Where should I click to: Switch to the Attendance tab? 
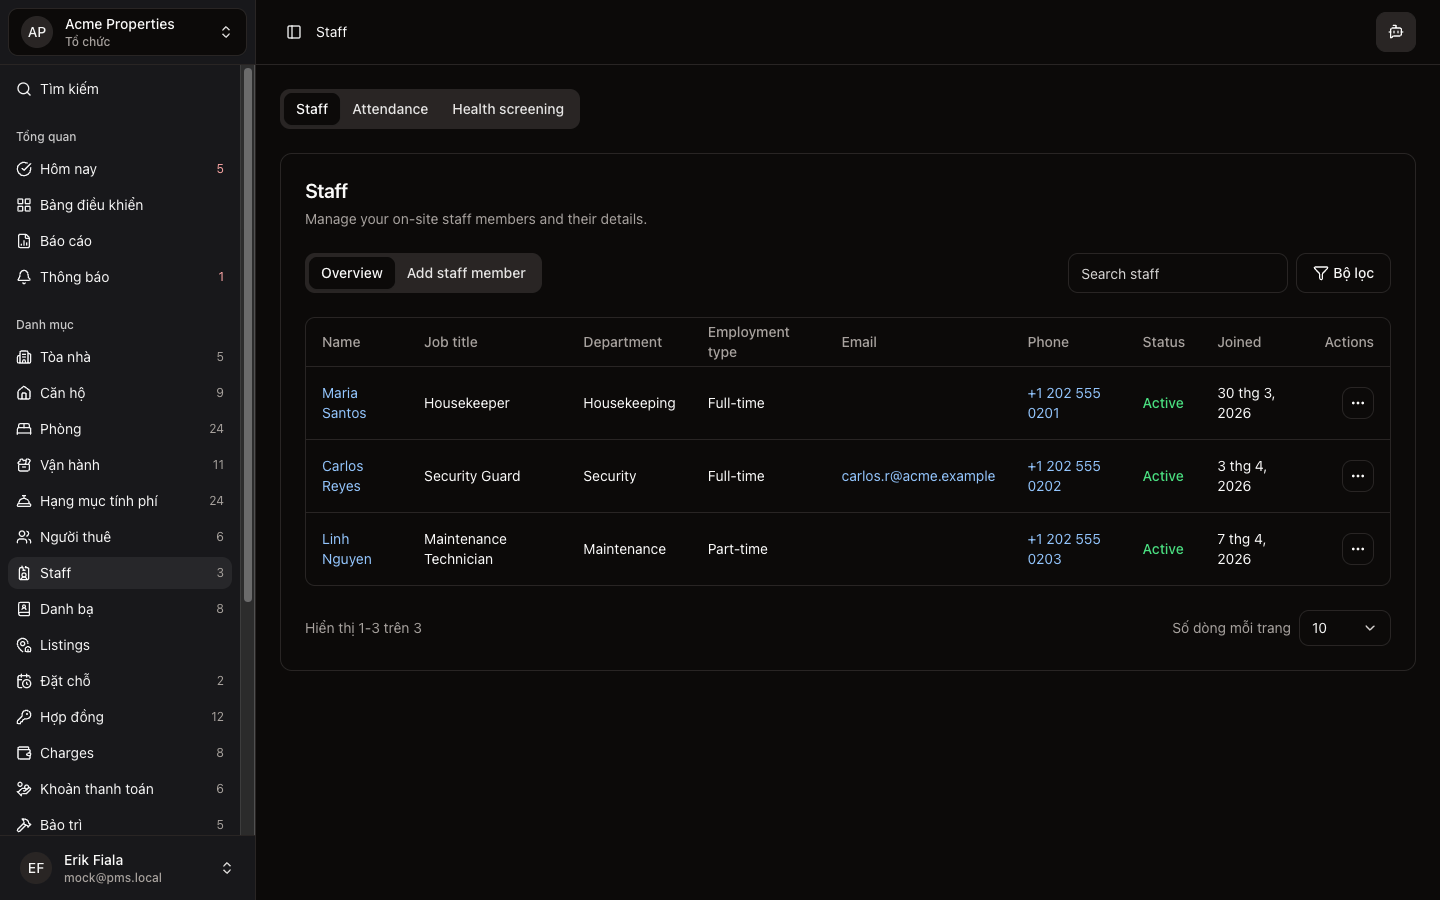[x=390, y=109]
